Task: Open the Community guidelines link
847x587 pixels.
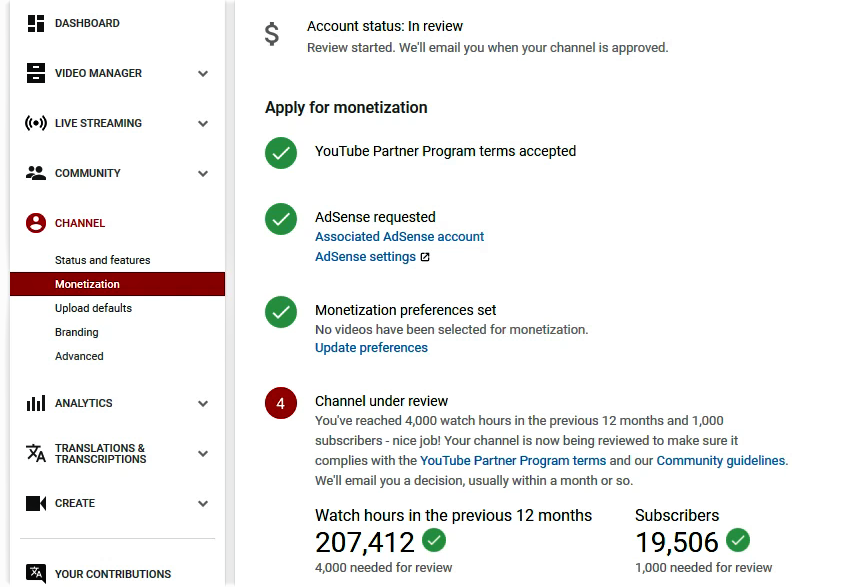Action: [721, 461]
